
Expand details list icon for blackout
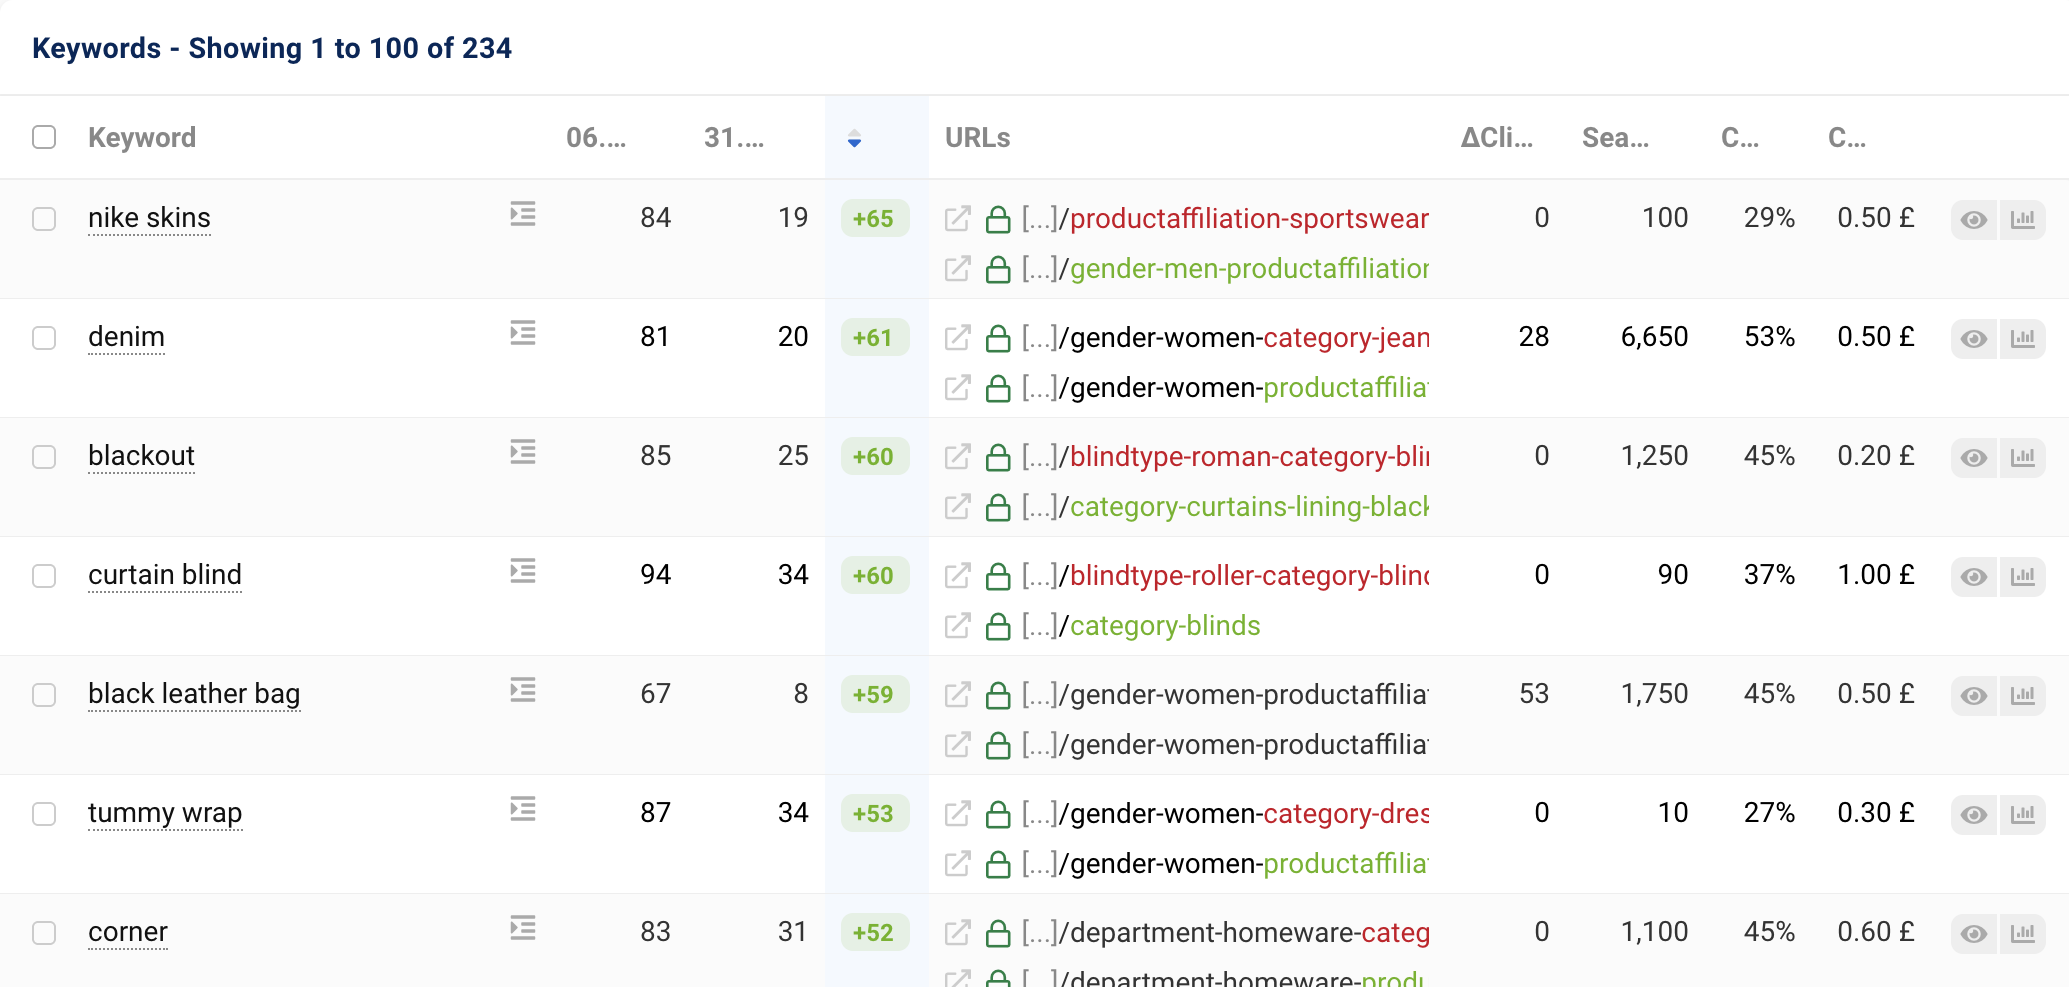(x=523, y=452)
